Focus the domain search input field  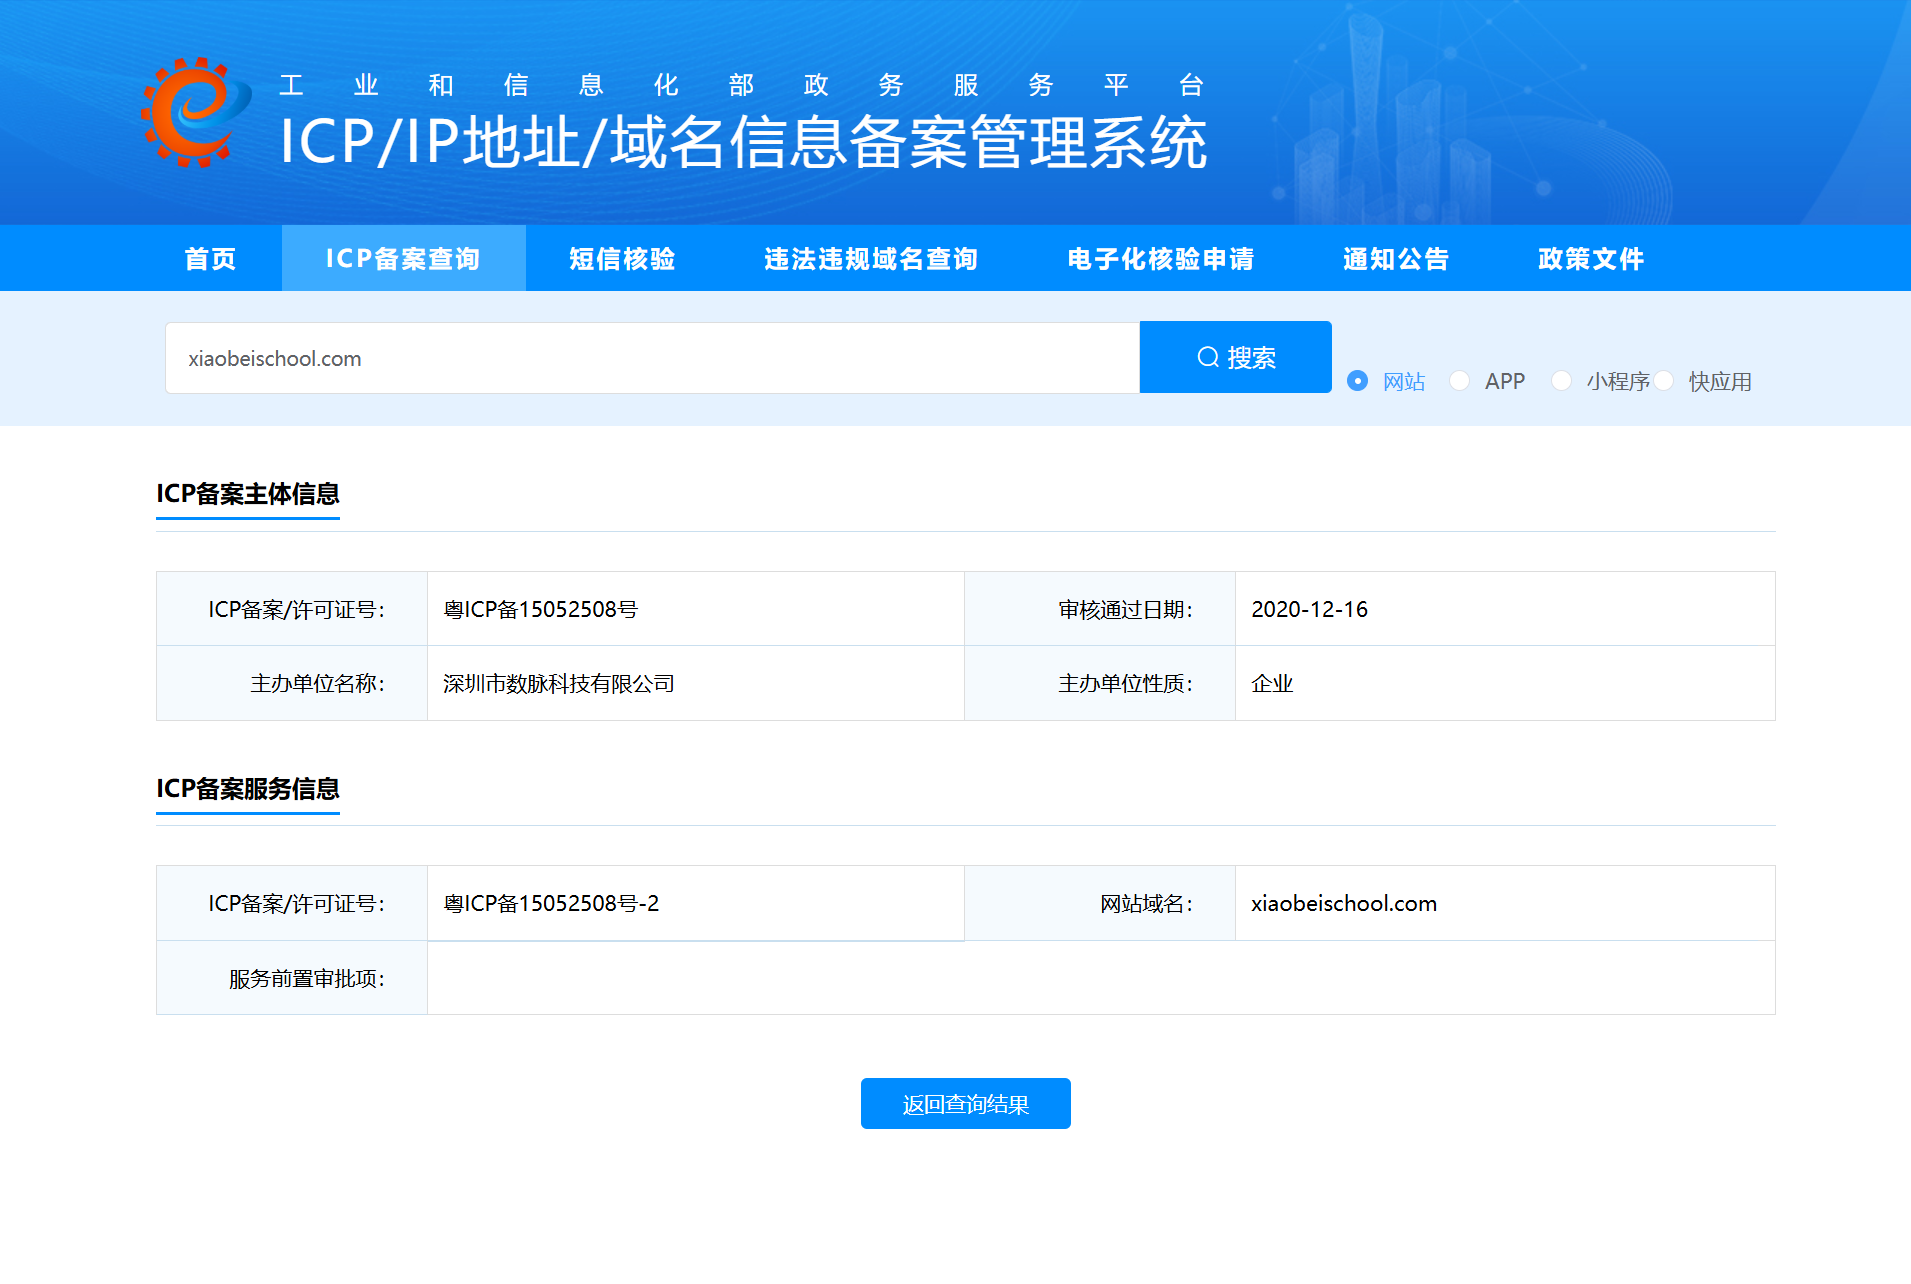652,358
